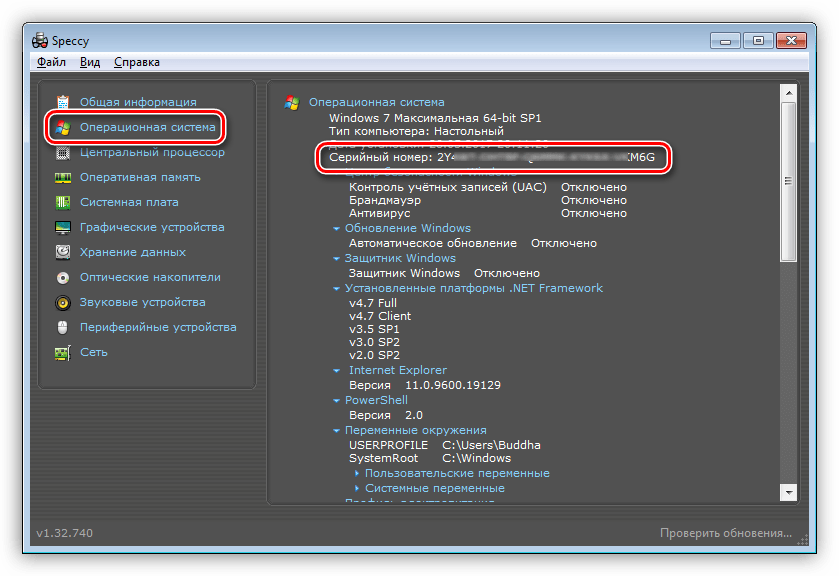Screen dimensions: 839x576
Task: Select the Windows flag icon for Операционная система
Action: pos(63,127)
